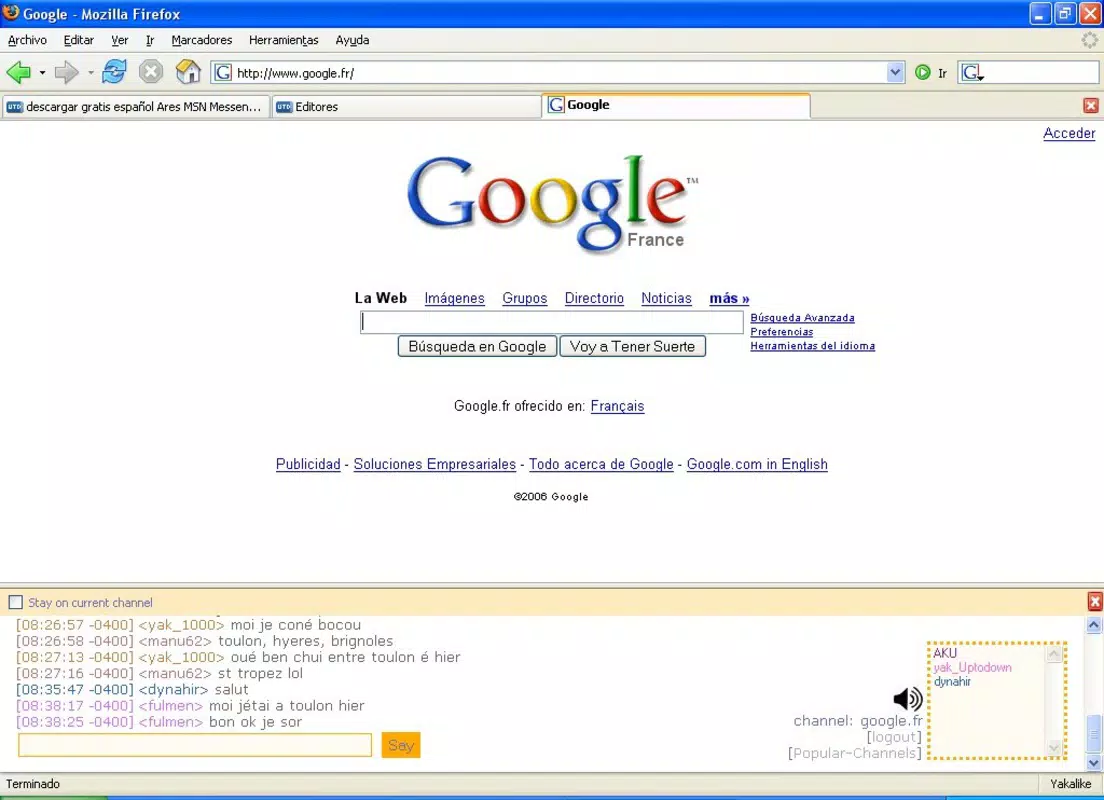
Task: Click the La Web search category label
Action: click(x=381, y=298)
